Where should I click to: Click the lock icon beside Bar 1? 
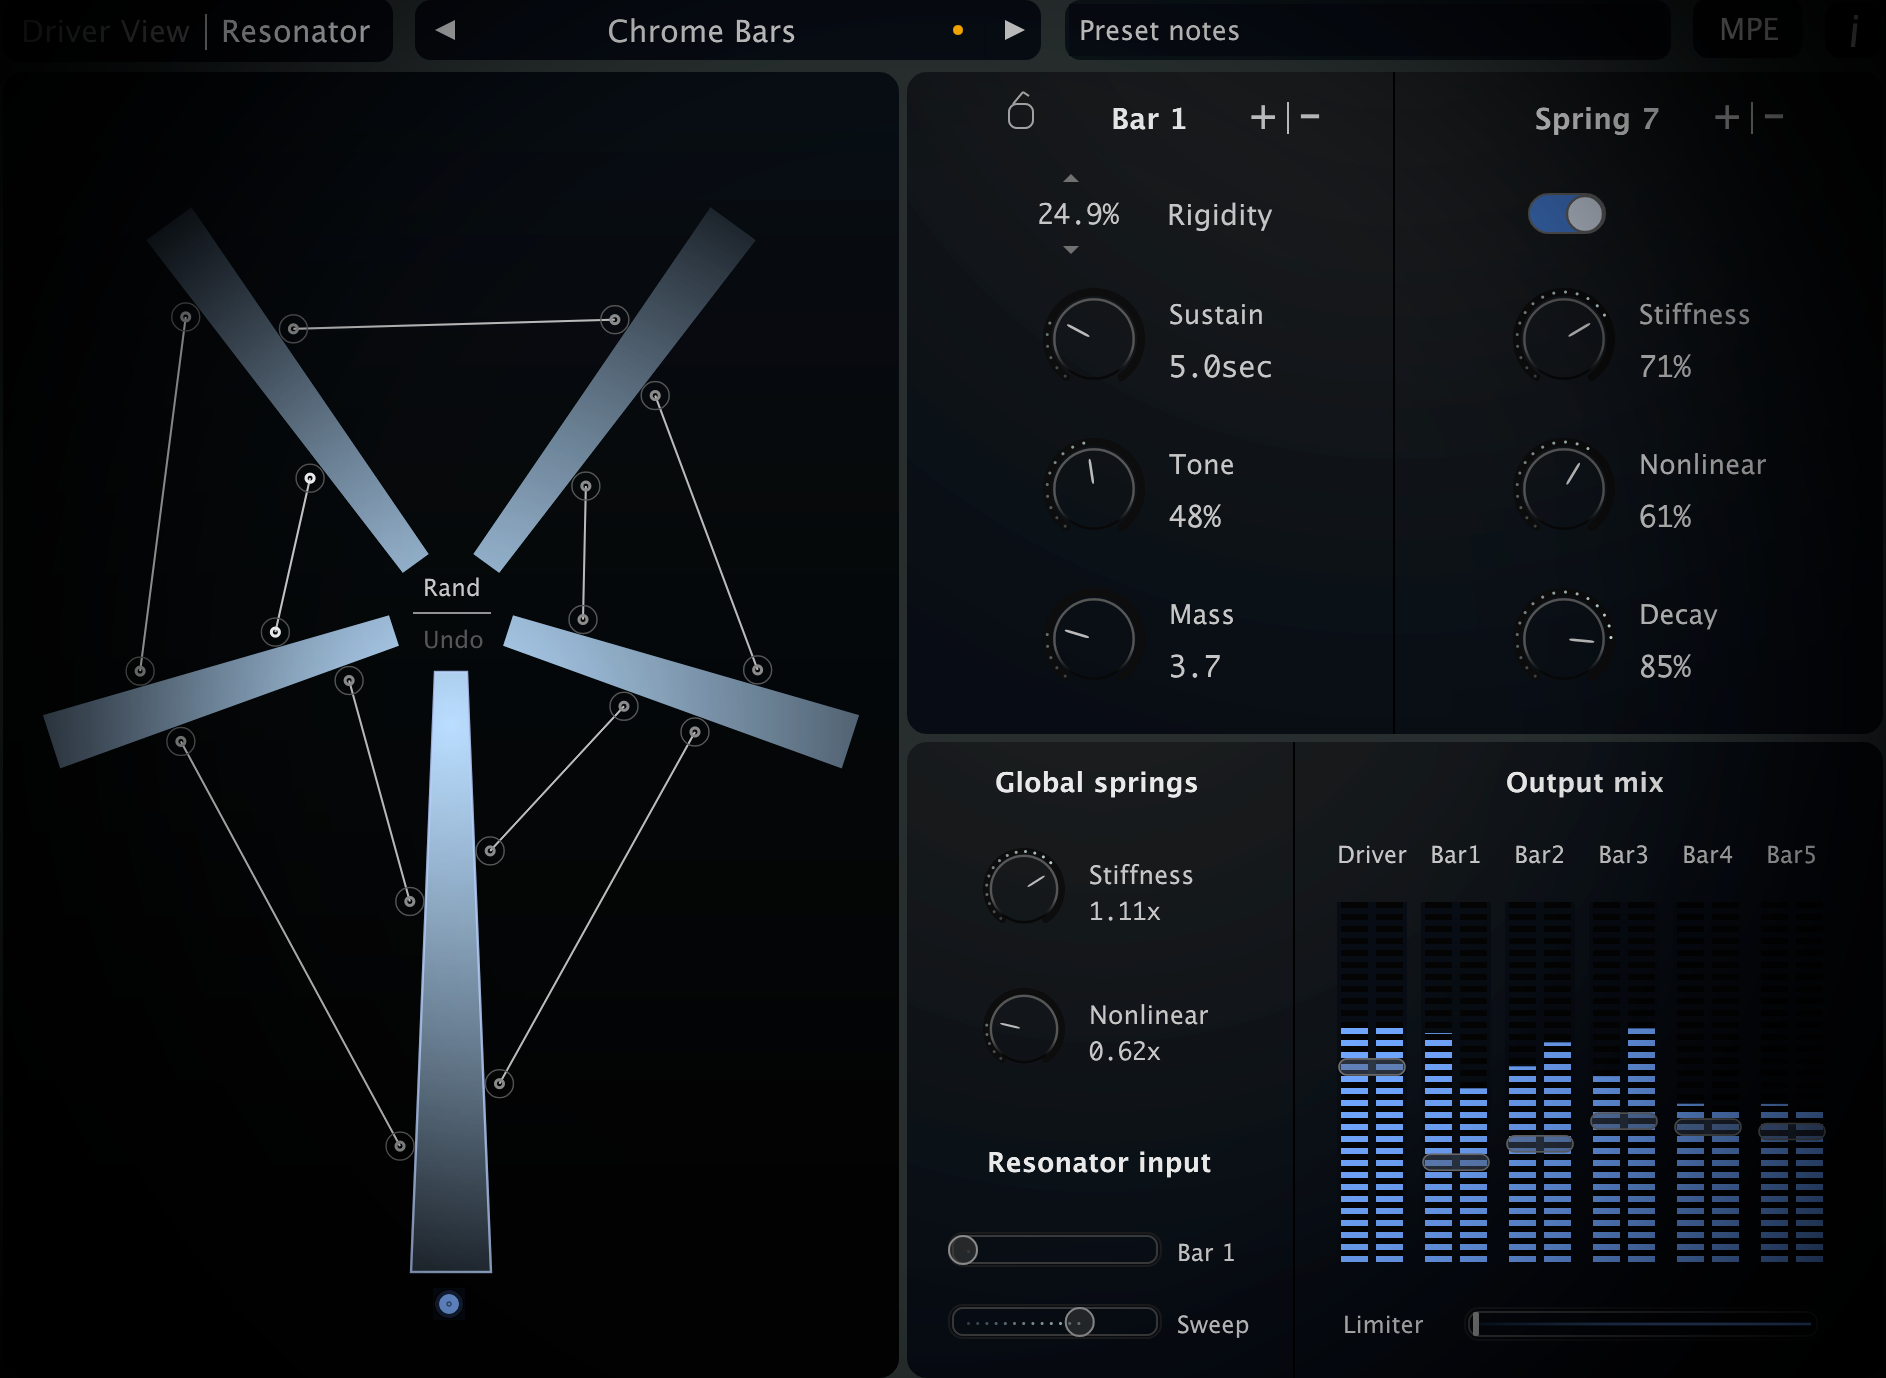(1021, 112)
